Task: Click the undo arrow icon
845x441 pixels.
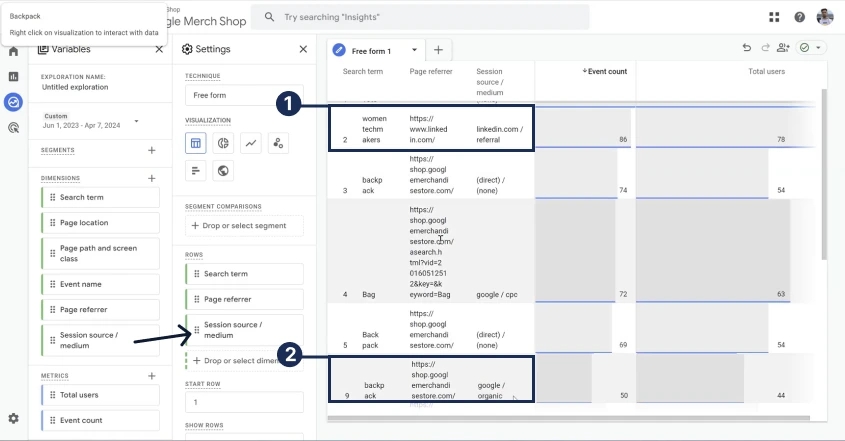Action: [x=747, y=48]
